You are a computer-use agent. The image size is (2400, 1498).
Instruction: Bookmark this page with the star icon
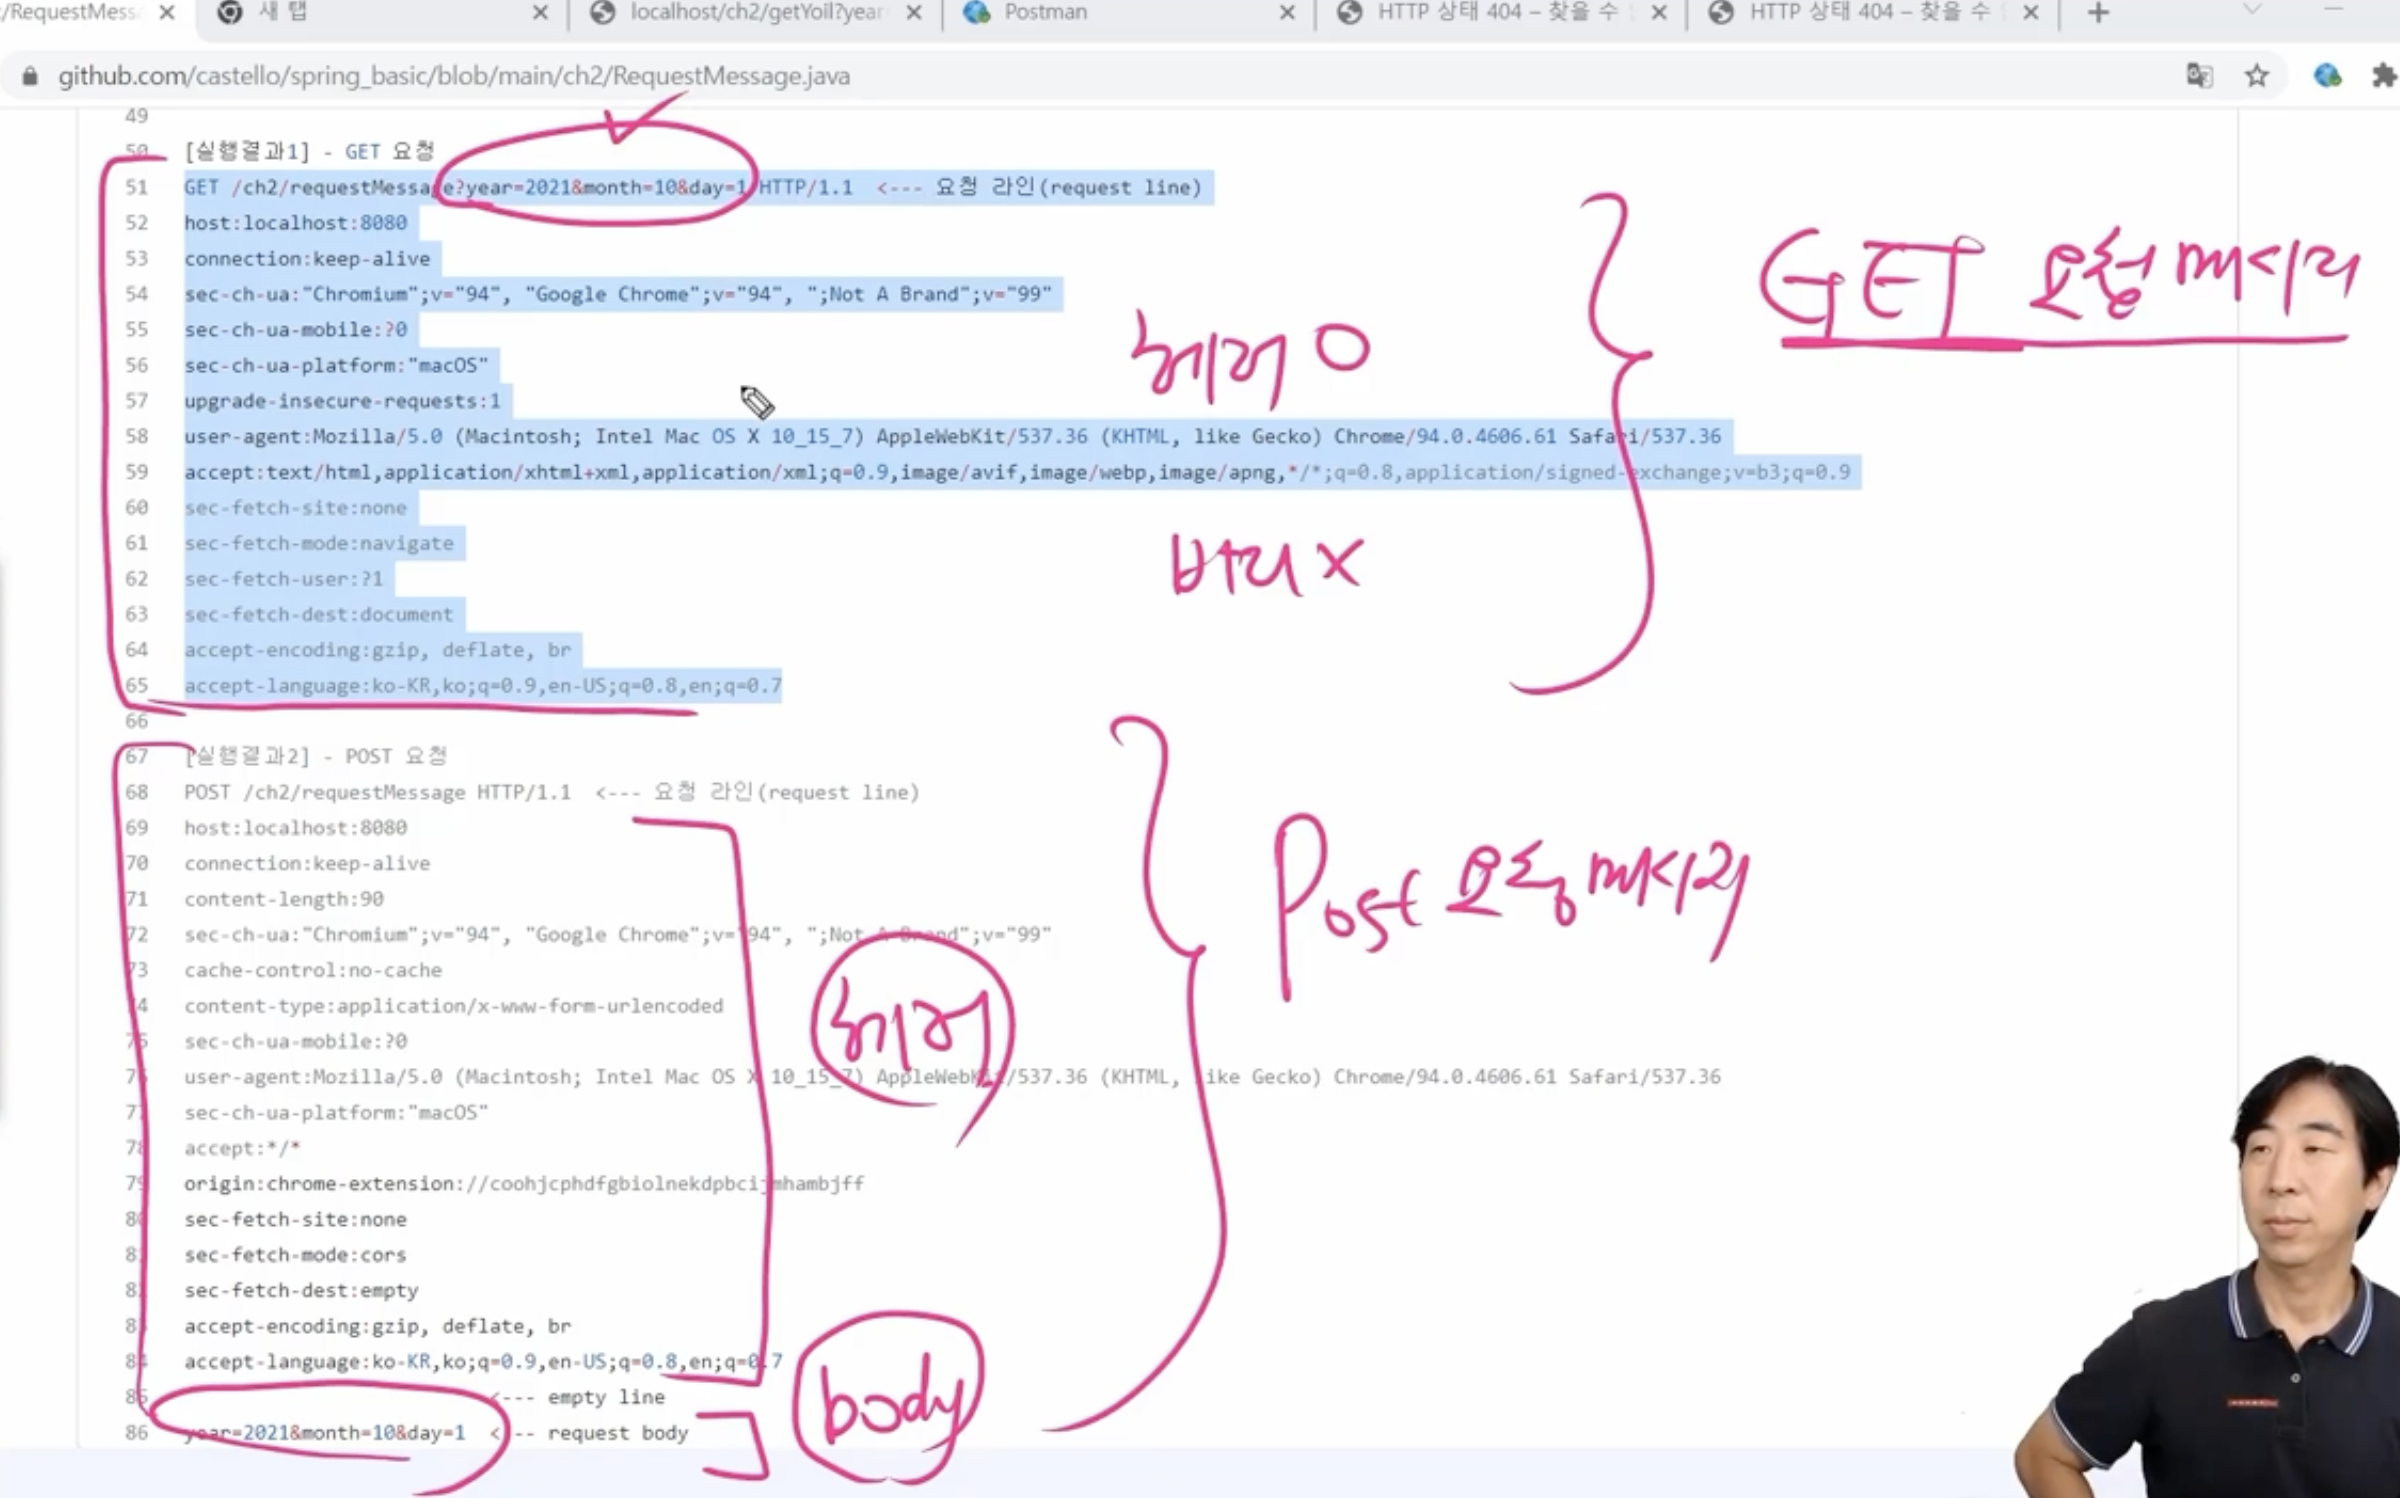(x=2256, y=76)
